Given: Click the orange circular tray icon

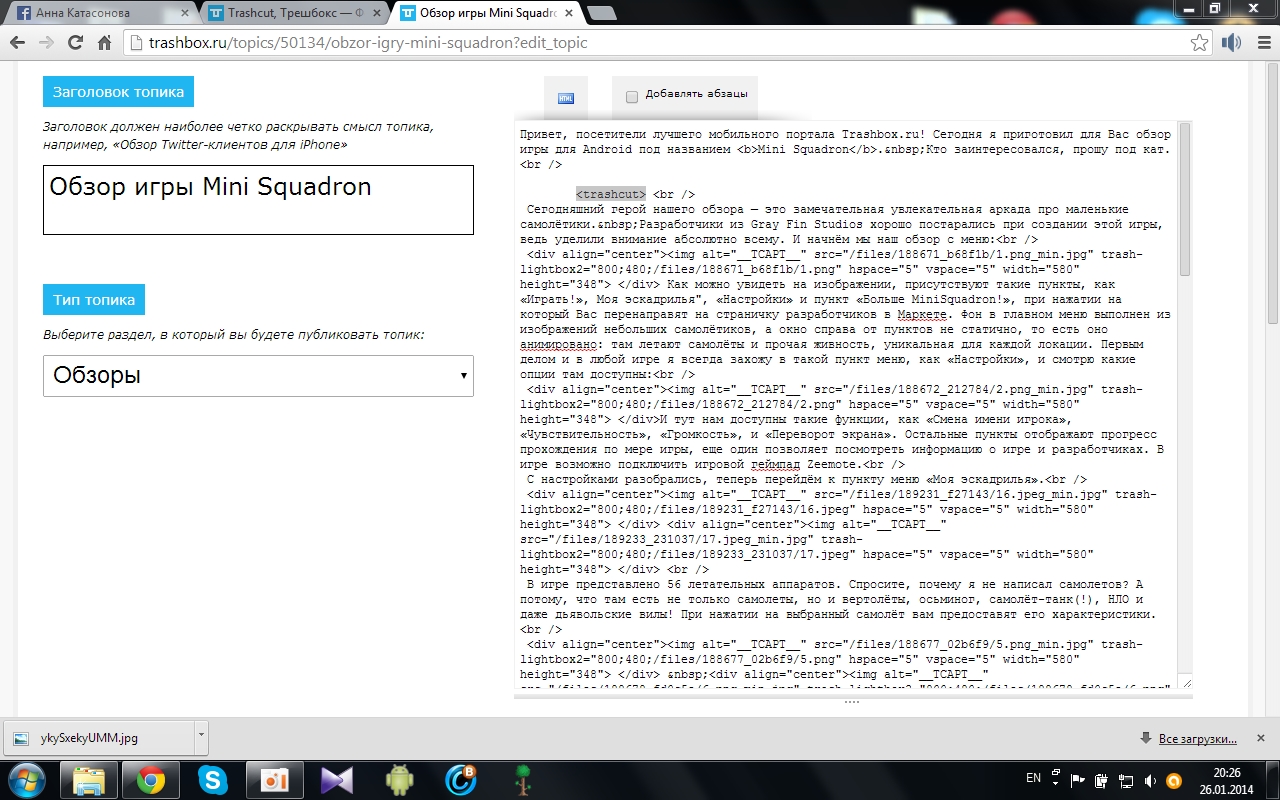Looking at the screenshot, I should 1174,779.
